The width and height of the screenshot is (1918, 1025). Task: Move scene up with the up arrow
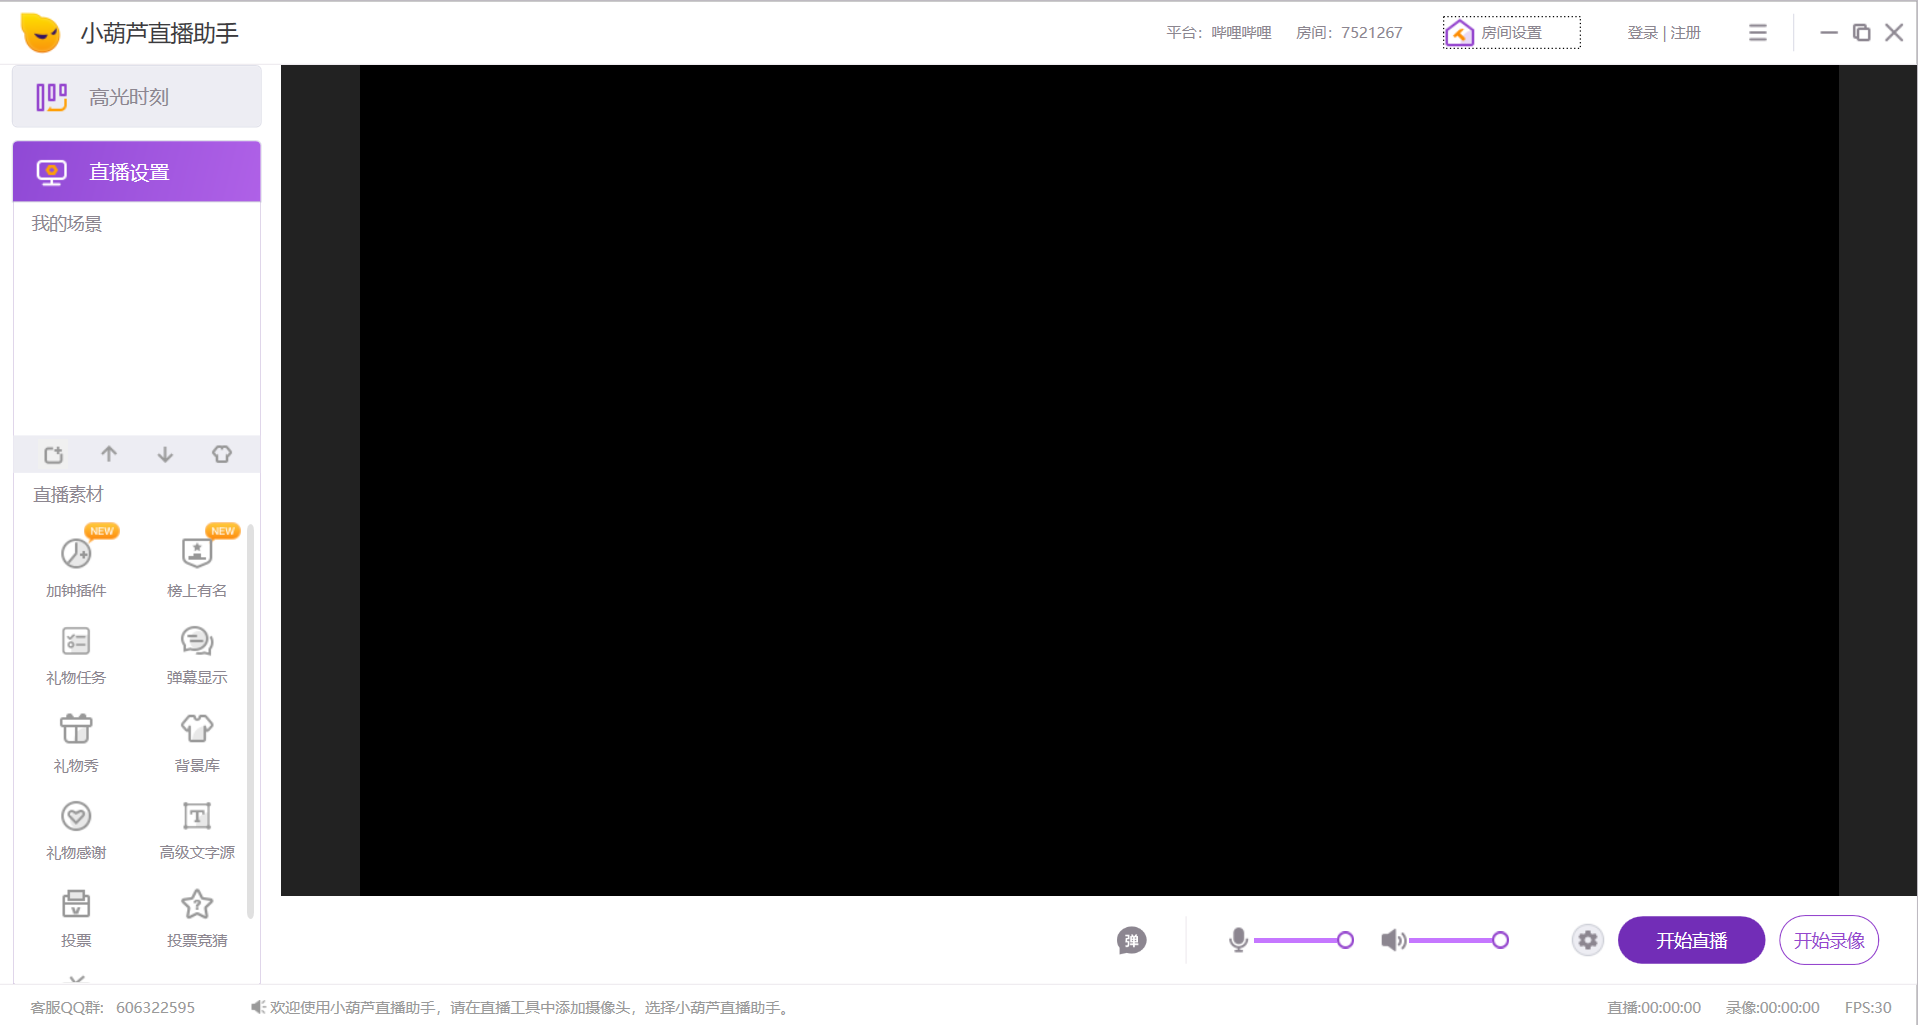coord(109,454)
